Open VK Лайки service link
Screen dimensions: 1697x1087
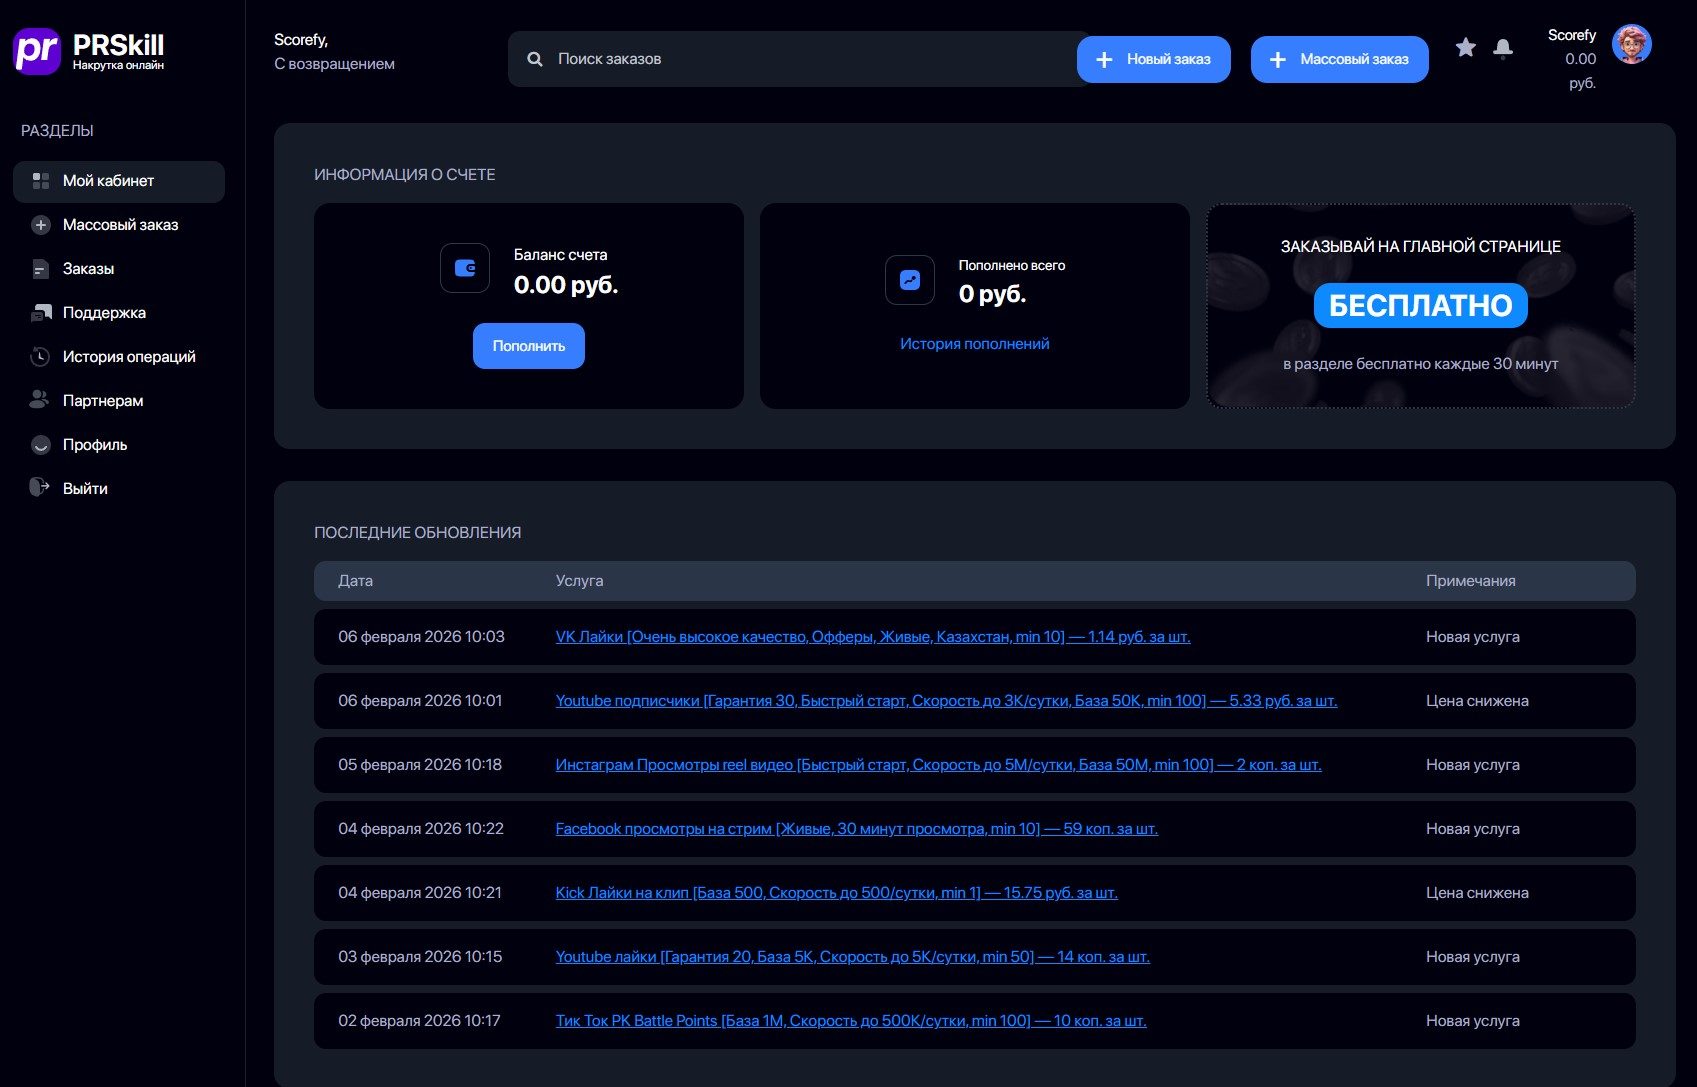point(872,637)
